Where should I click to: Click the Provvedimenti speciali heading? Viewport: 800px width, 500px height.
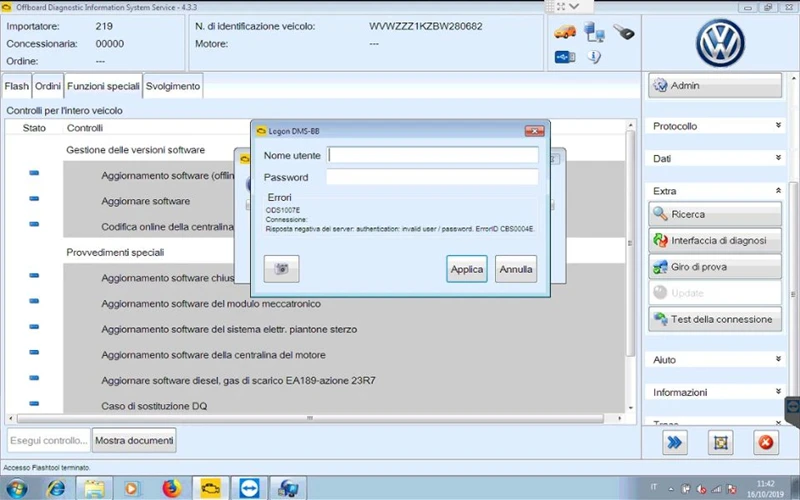tap(115, 253)
